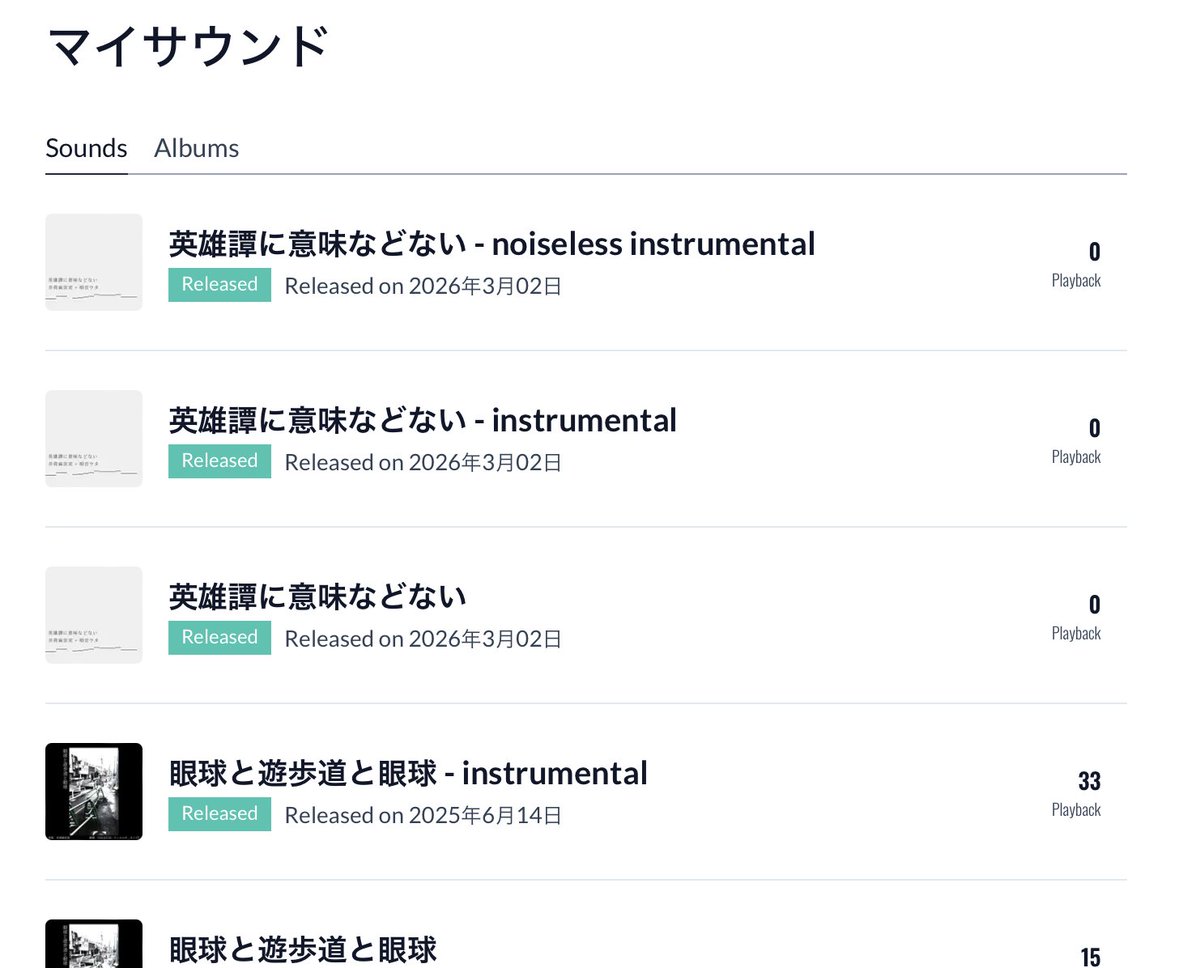Click the マイサウンド page heading
Image resolution: width=1200 pixels, height=968 pixels.
[x=189, y=48]
